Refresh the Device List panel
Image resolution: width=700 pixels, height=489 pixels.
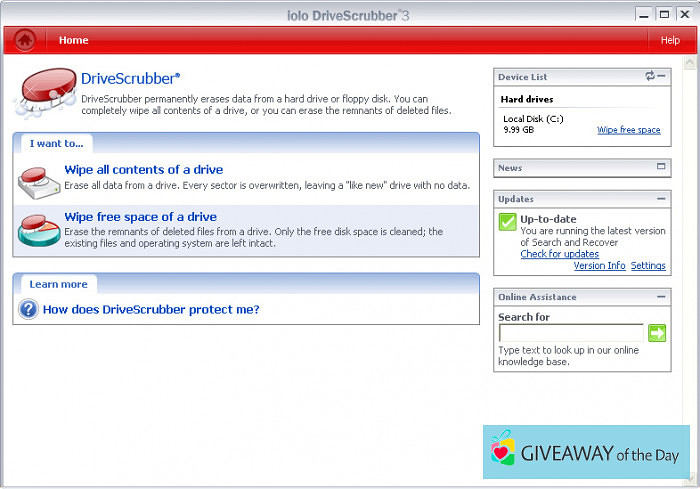(650, 76)
